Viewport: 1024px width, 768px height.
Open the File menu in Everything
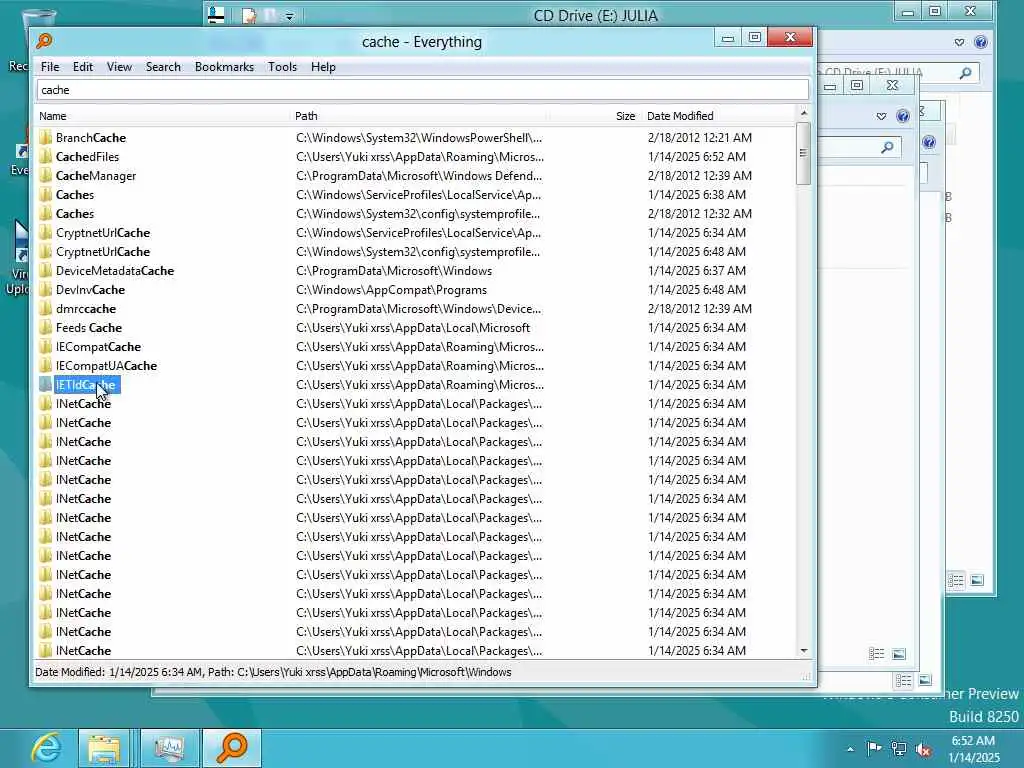point(50,67)
